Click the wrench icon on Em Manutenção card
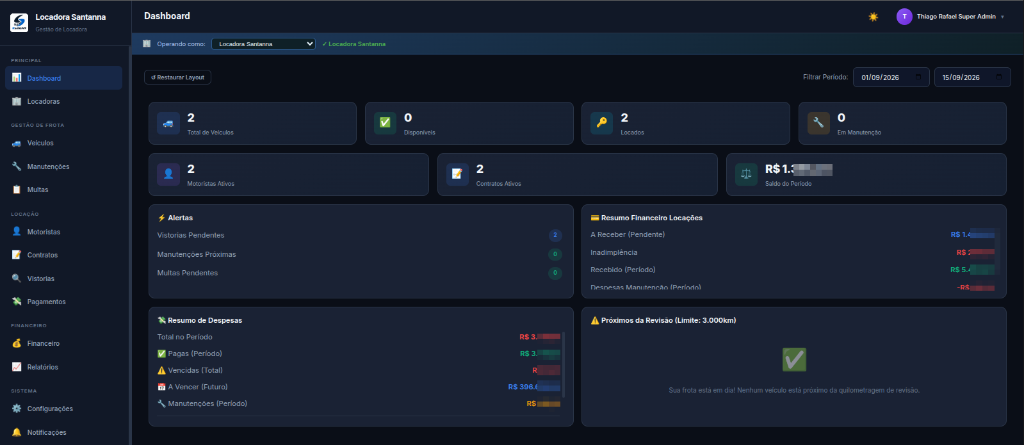Screen dimensions: 1024x445 tap(818, 123)
